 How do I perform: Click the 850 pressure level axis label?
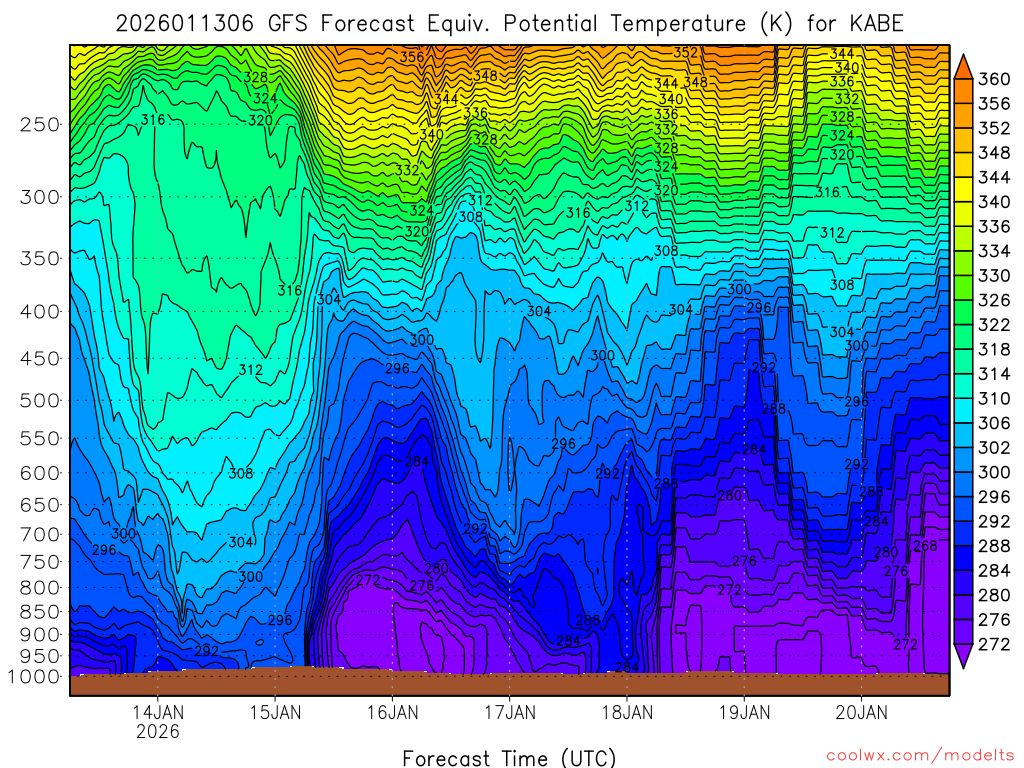(x=40, y=612)
